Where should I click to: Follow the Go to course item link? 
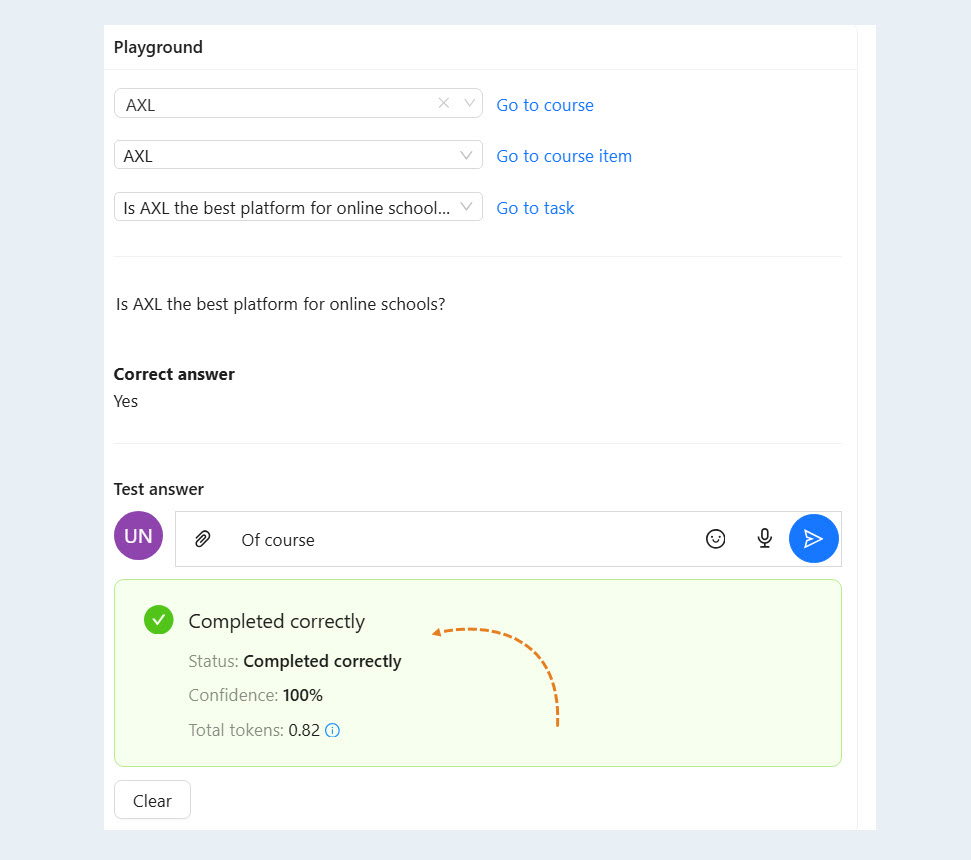click(x=564, y=156)
